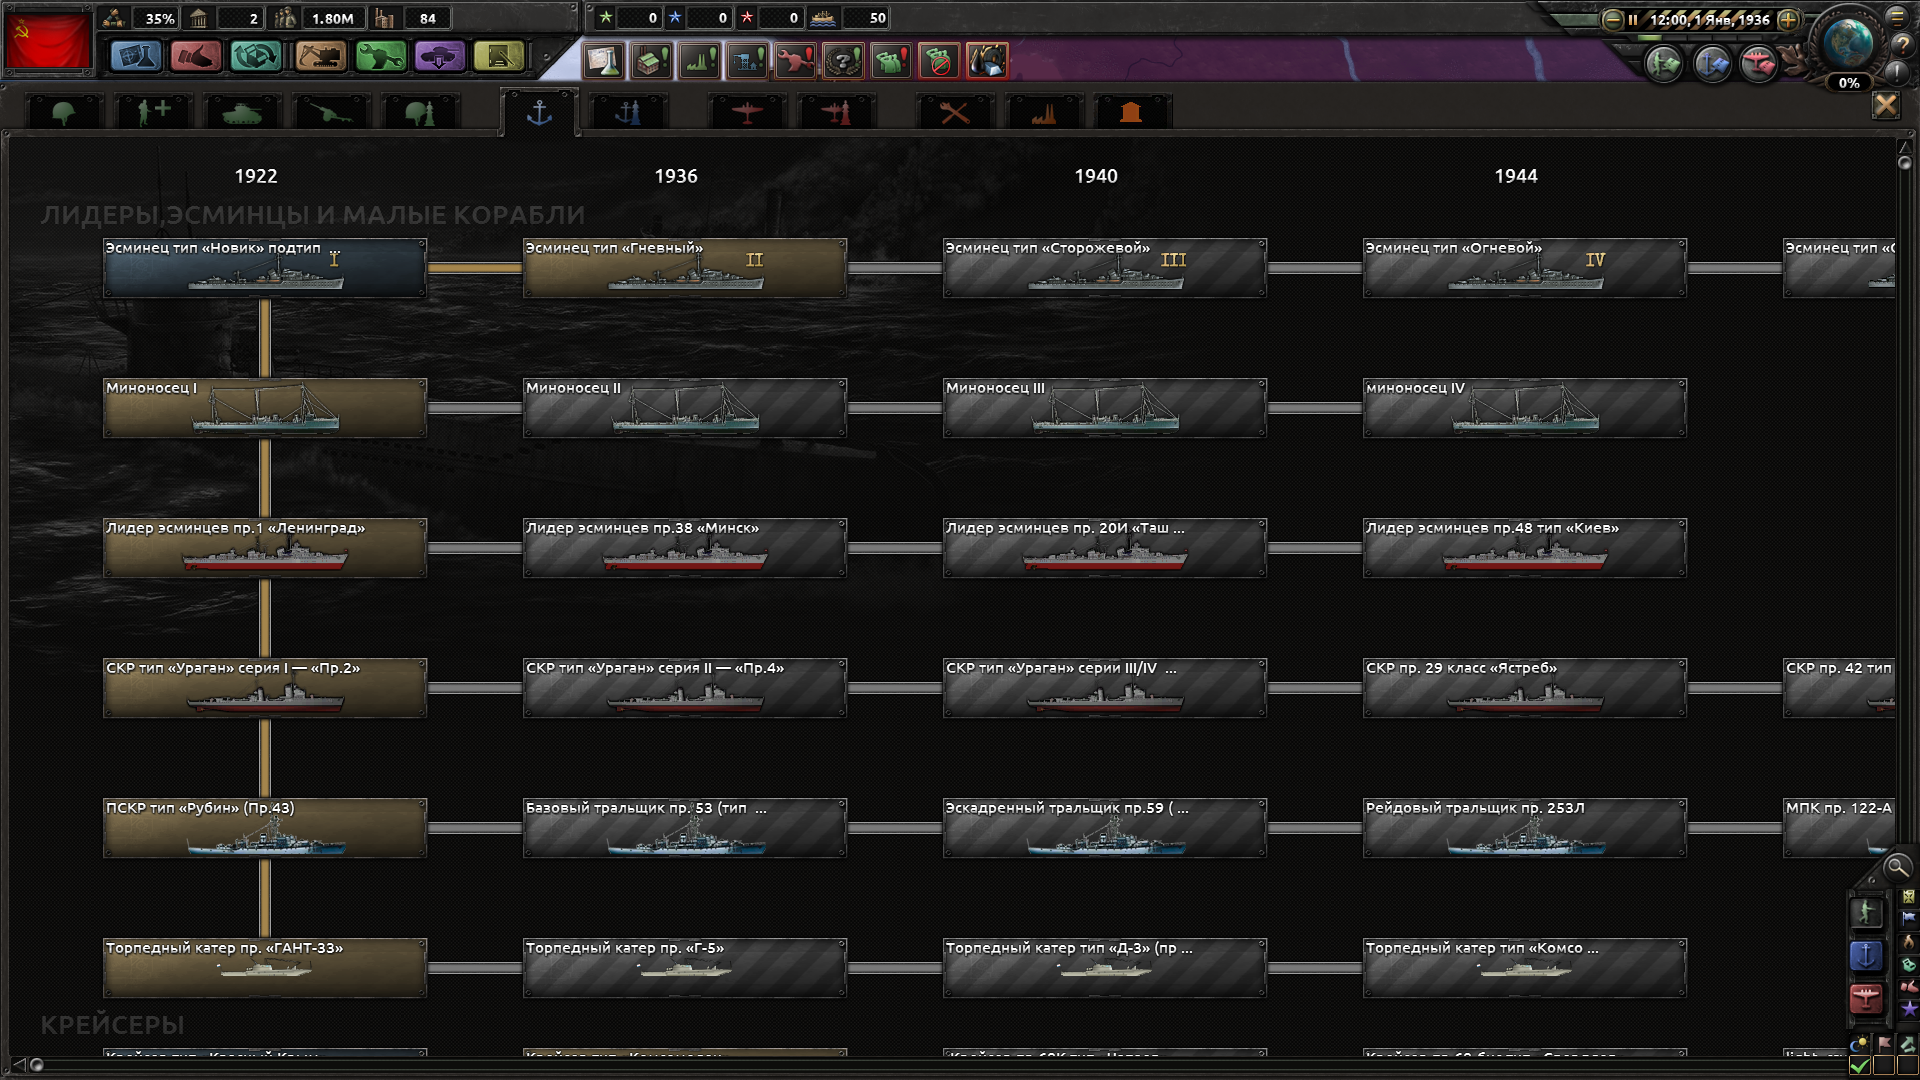Switch to Artillery research tab
Viewport: 1920px width, 1080px height.
point(332,113)
